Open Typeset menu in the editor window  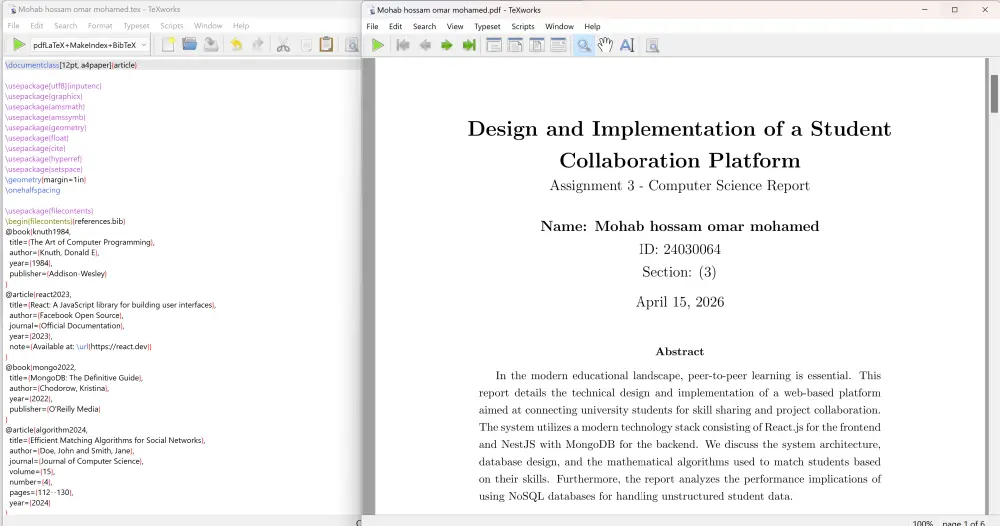coord(136,26)
